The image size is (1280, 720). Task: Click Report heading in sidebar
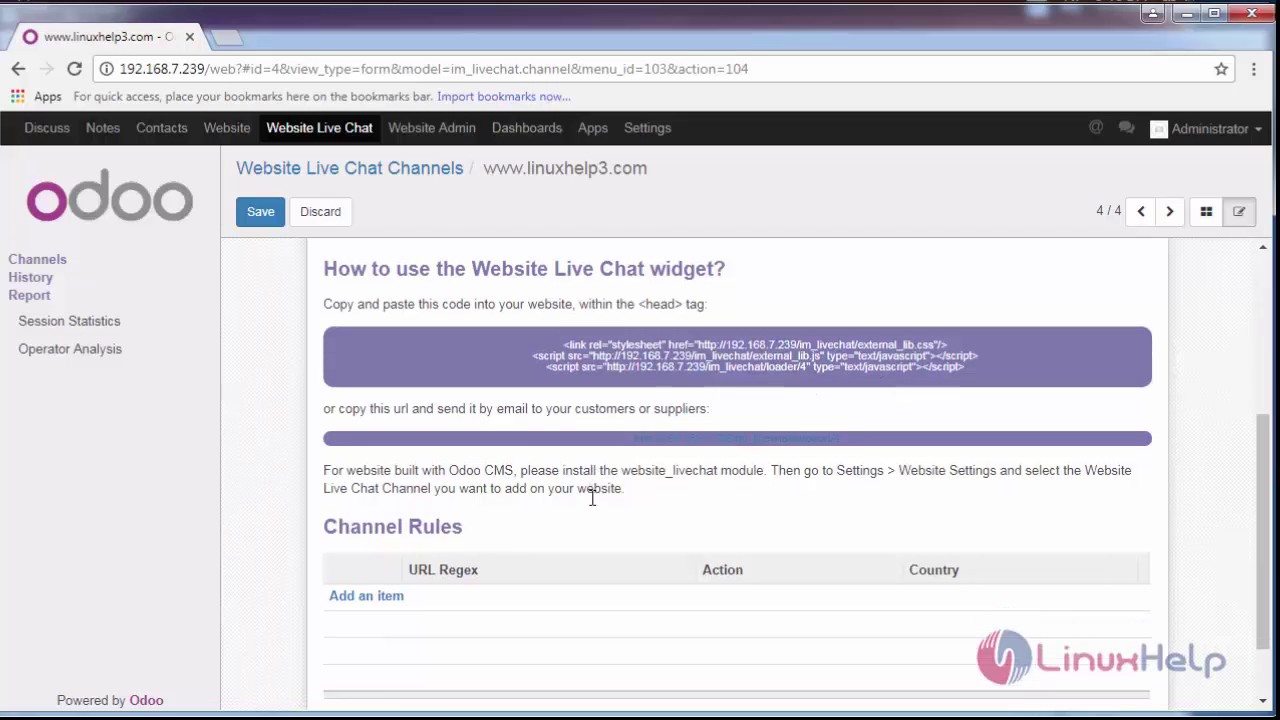(x=29, y=295)
